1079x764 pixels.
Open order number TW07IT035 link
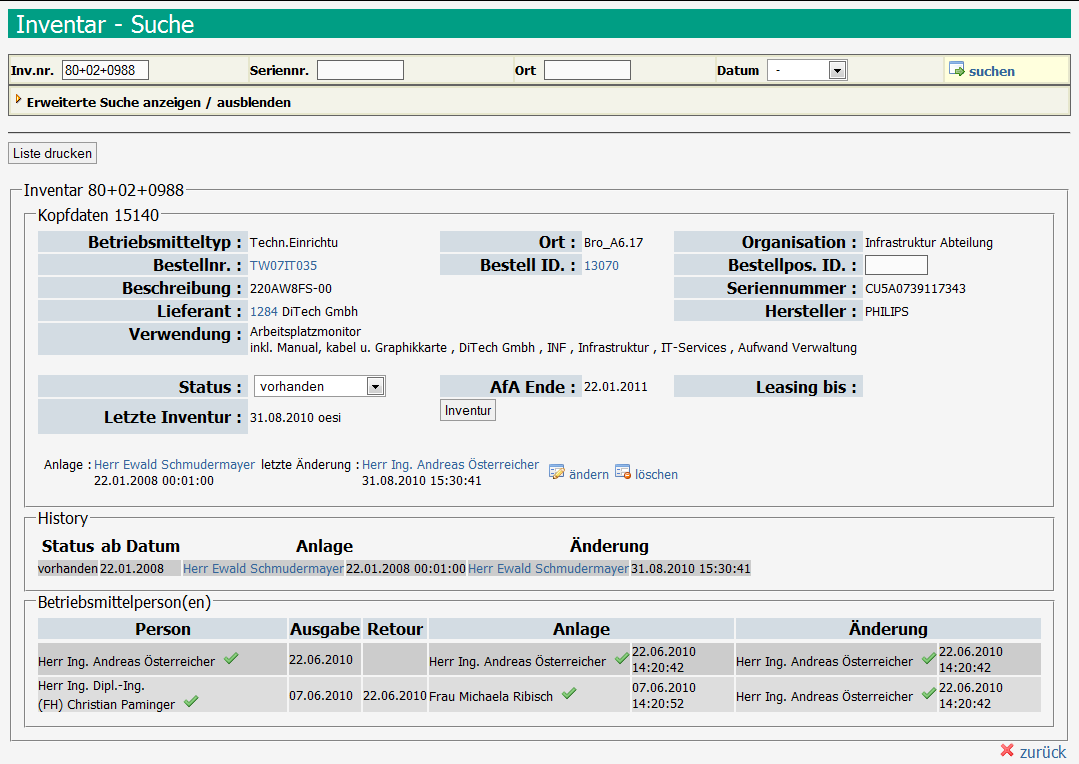(283, 266)
